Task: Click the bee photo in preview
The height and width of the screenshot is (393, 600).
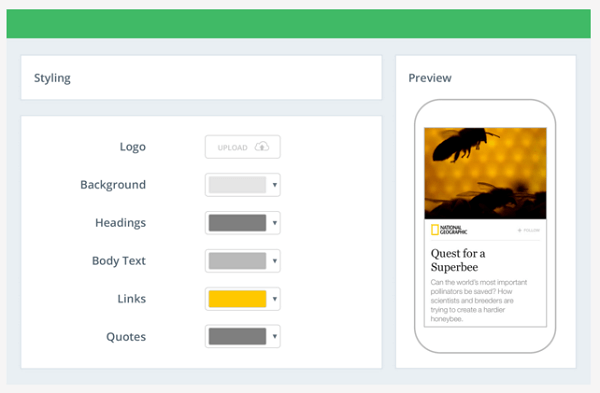Action: pos(485,173)
